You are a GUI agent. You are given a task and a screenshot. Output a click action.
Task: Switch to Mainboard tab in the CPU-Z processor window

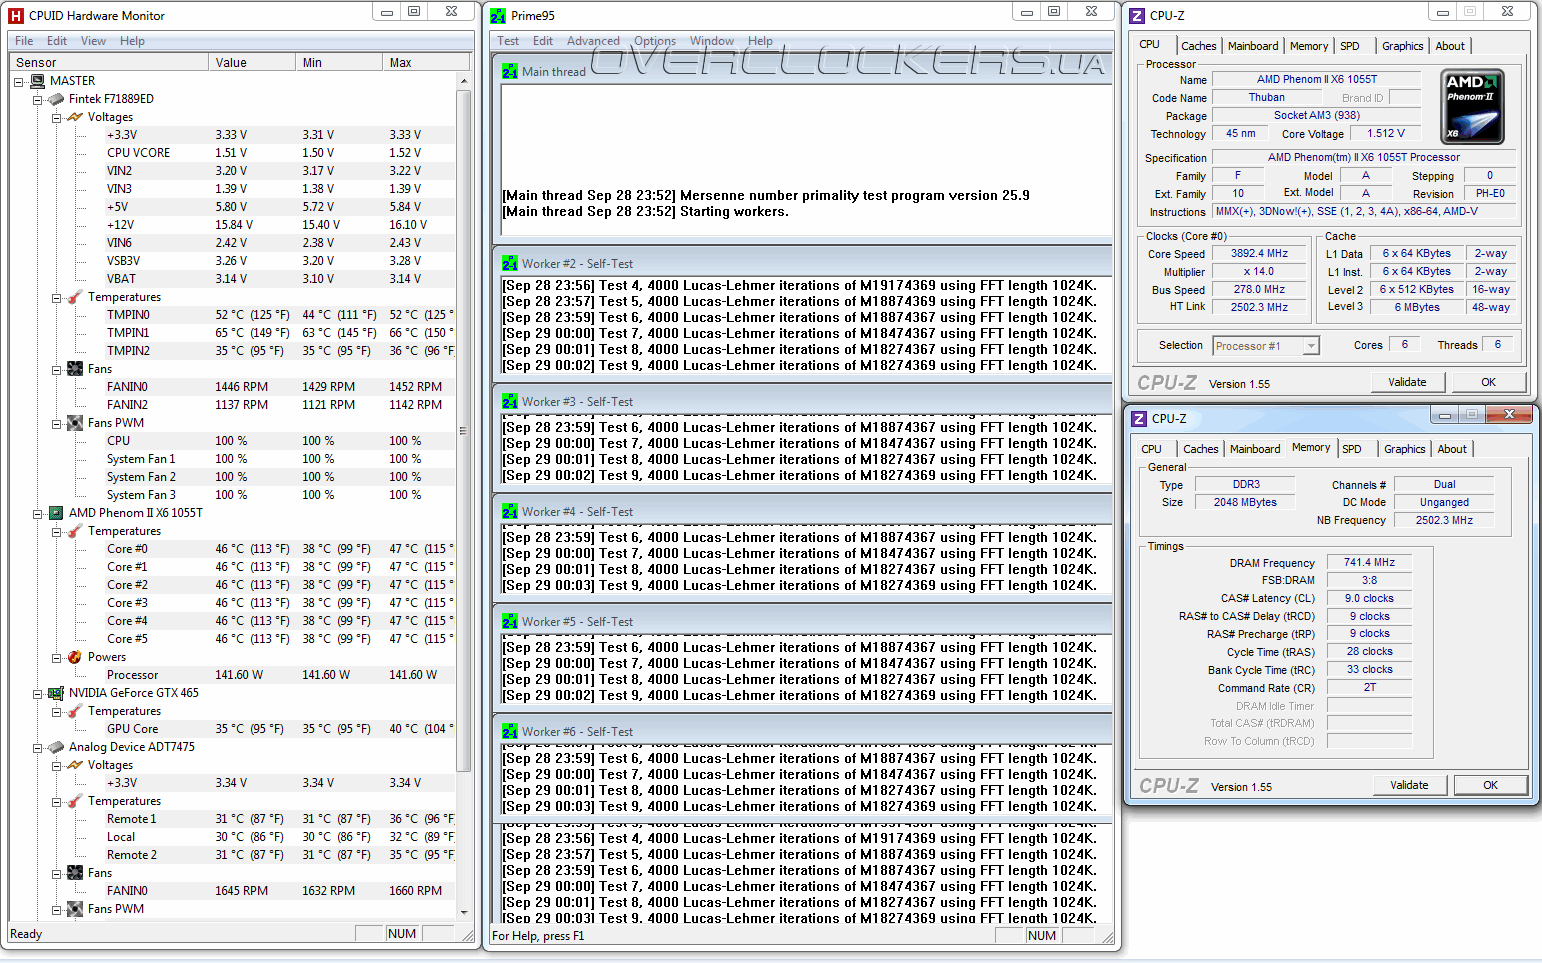1253,46
